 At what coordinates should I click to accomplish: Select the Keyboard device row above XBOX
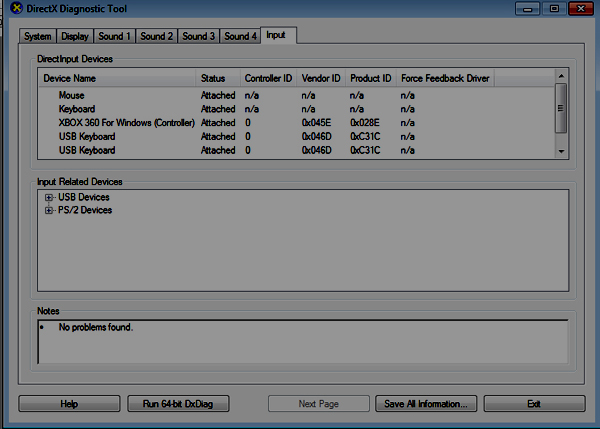[297, 109]
